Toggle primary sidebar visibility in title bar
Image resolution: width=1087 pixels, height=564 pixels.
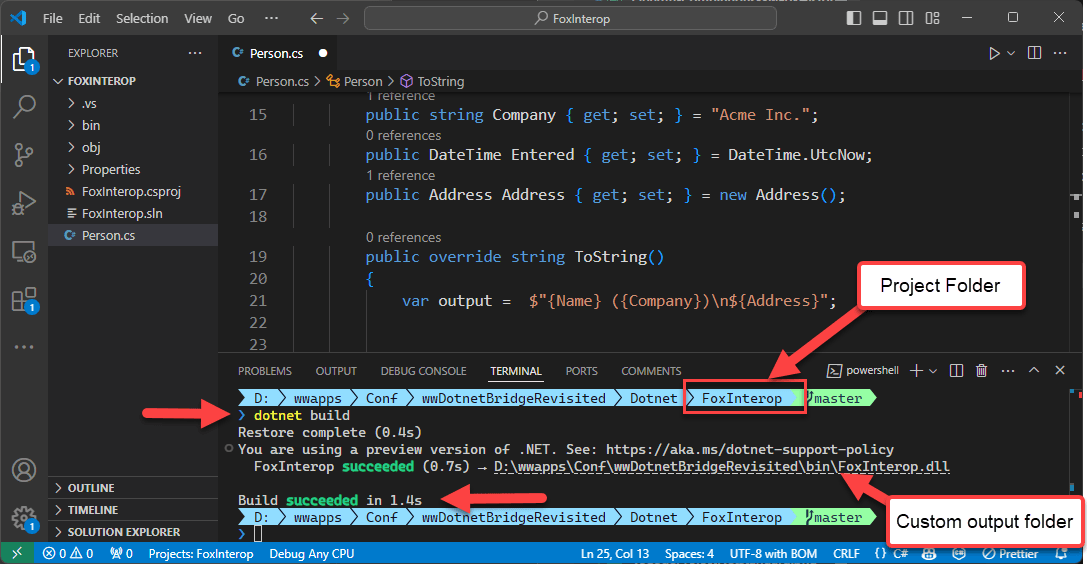tap(854, 18)
